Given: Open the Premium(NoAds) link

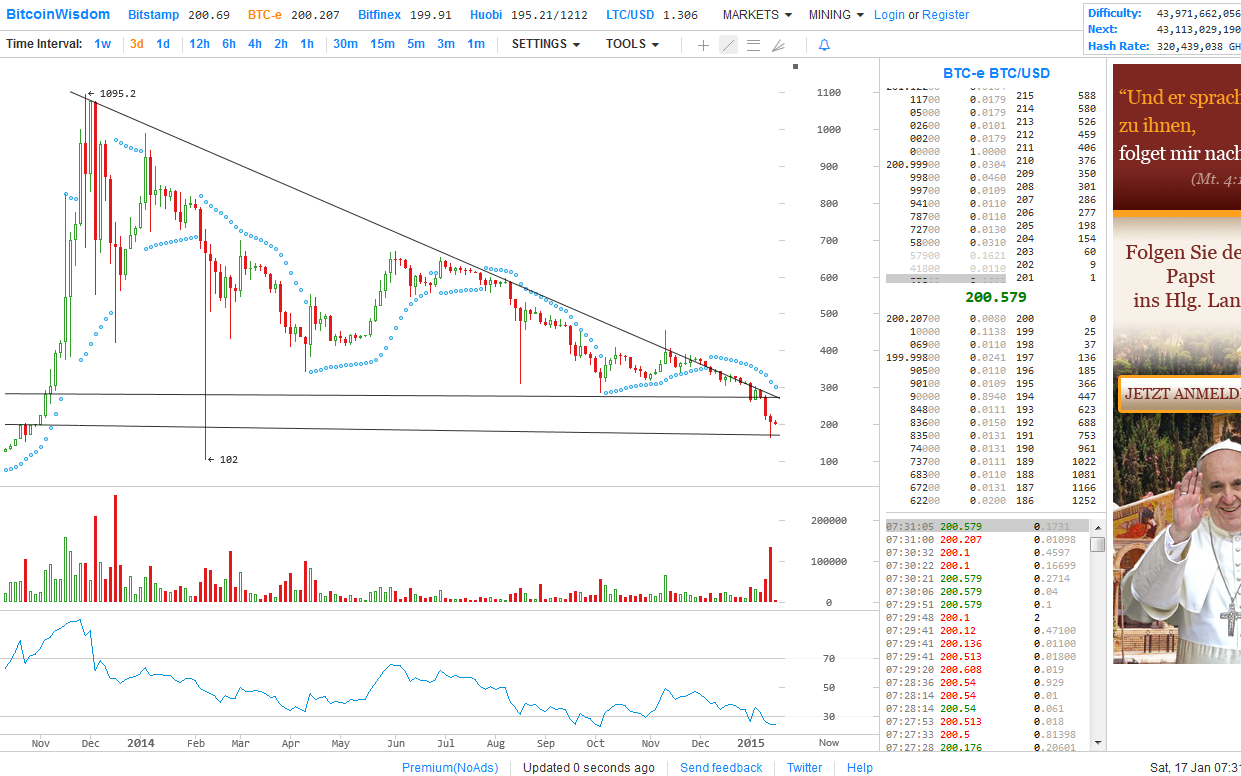Looking at the screenshot, I should (x=450, y=767).
